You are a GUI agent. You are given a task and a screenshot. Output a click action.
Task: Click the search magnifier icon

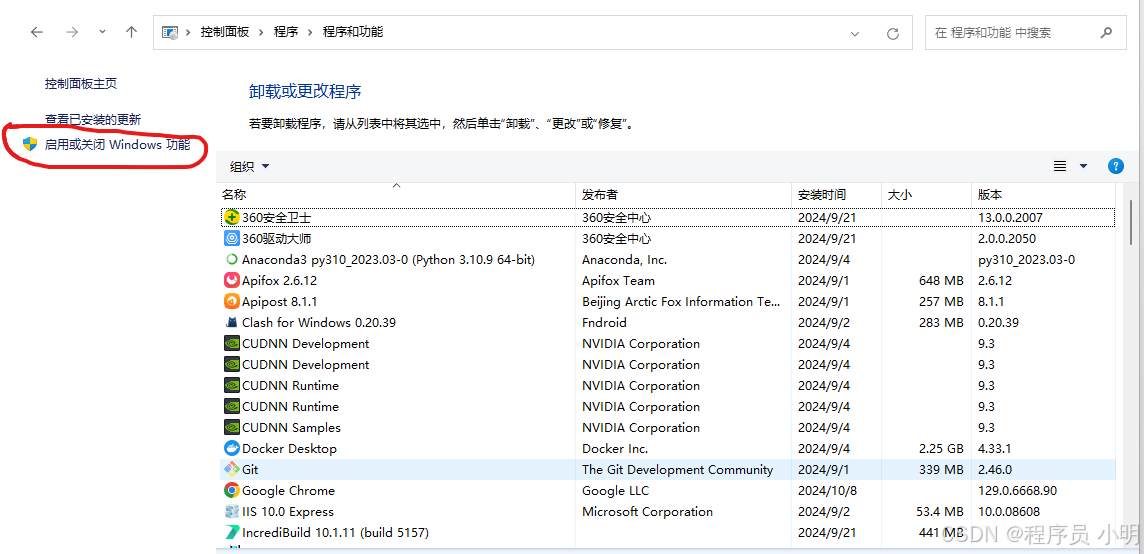pyautogui.click(x=1107, y=32)
